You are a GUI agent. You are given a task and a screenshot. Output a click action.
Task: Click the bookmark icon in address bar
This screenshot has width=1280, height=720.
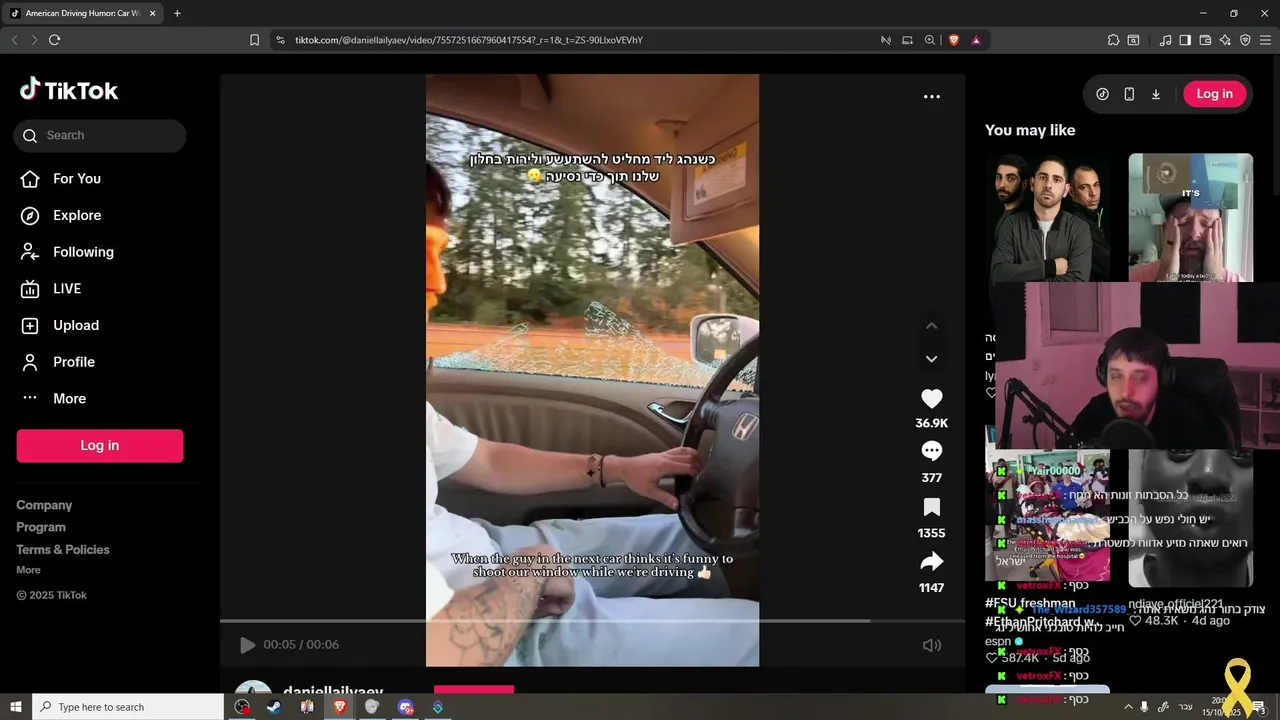click(254, 40)
